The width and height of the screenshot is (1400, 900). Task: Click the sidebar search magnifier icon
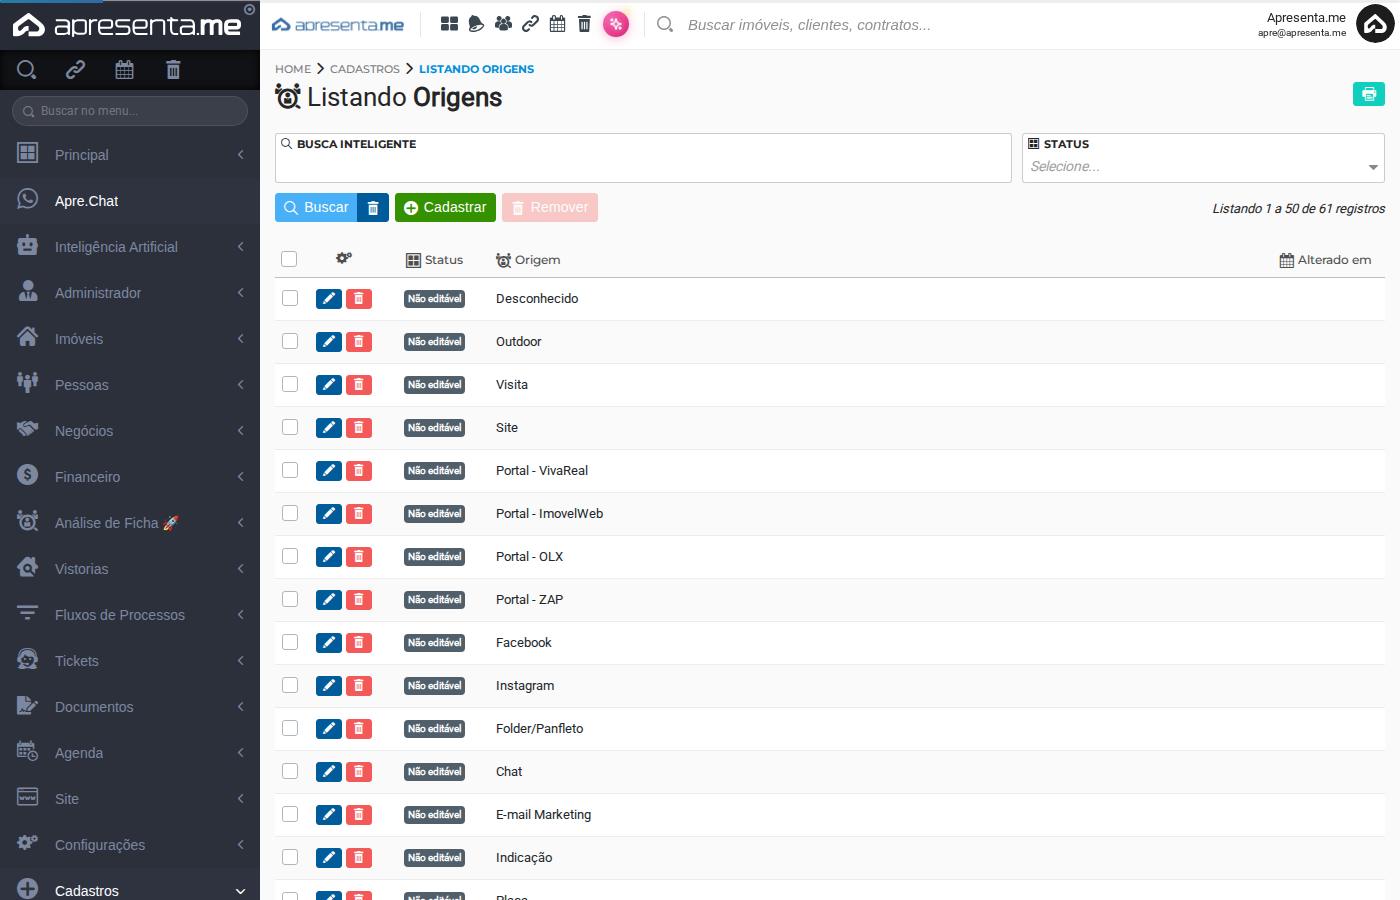click(27, 69)
